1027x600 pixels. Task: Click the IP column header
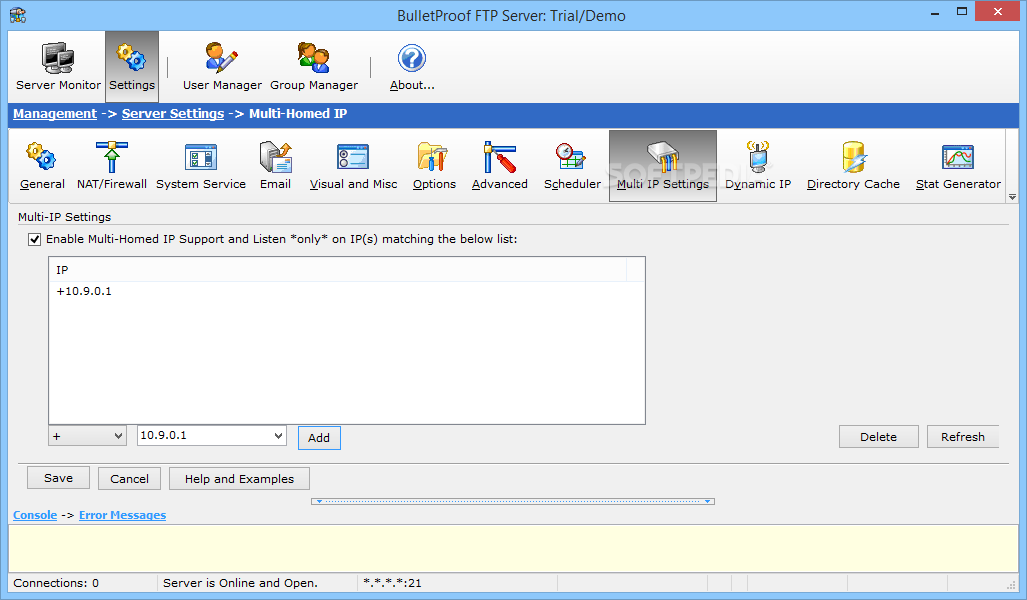337,270
